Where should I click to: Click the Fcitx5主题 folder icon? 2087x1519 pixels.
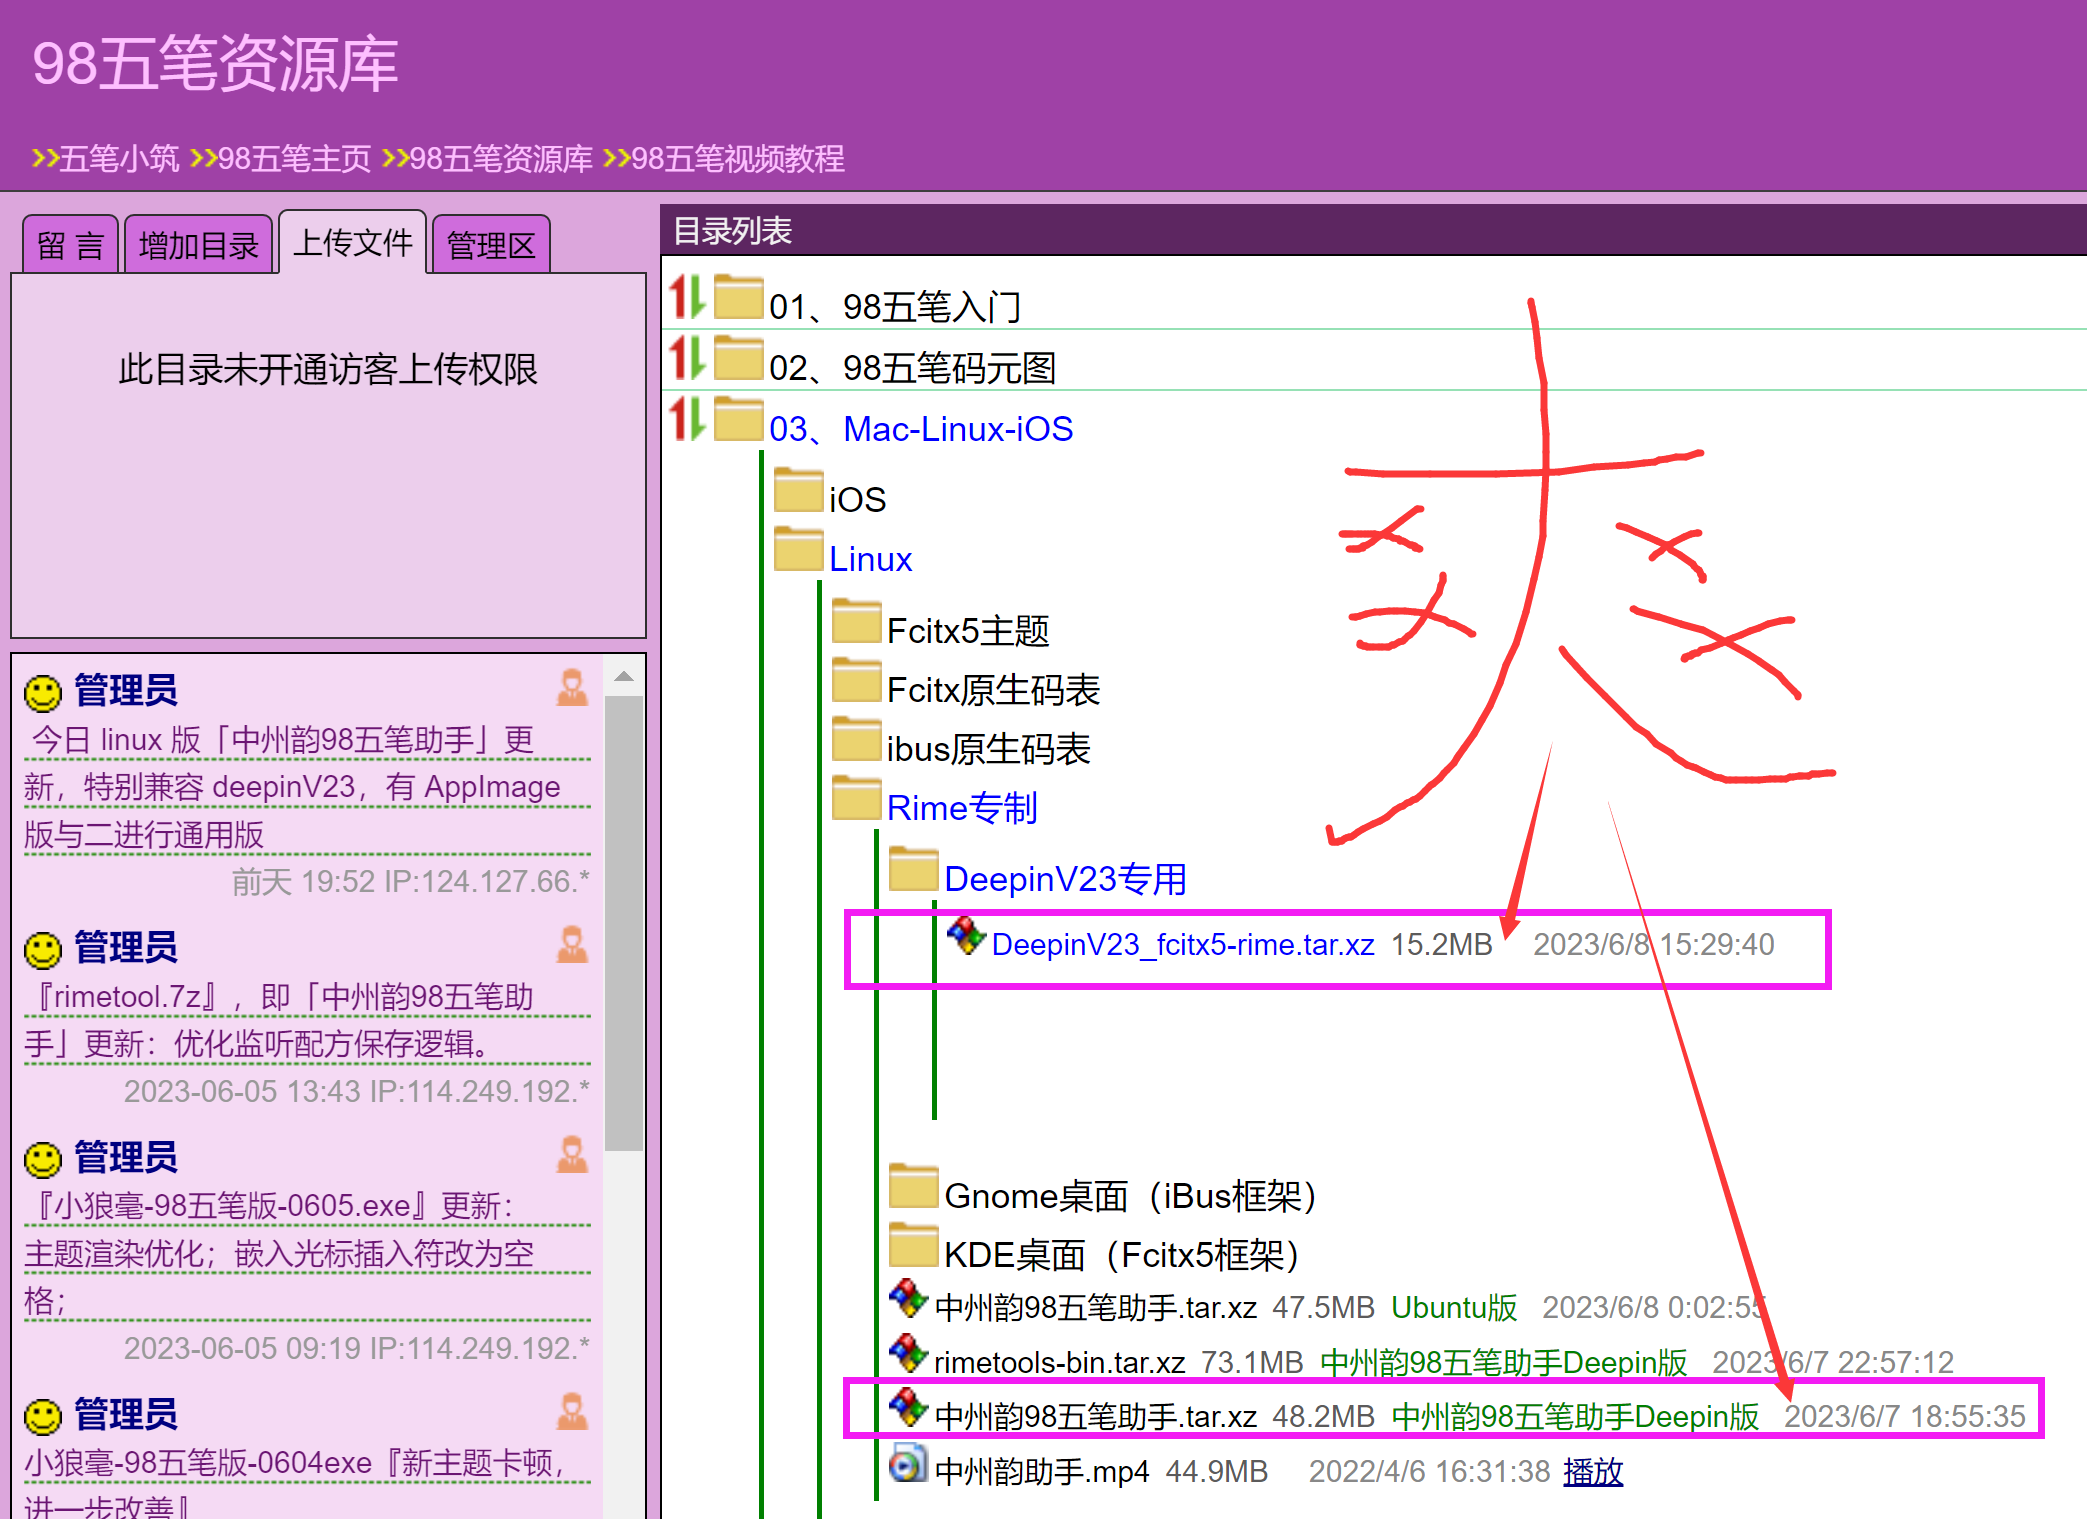pos(856,622)
